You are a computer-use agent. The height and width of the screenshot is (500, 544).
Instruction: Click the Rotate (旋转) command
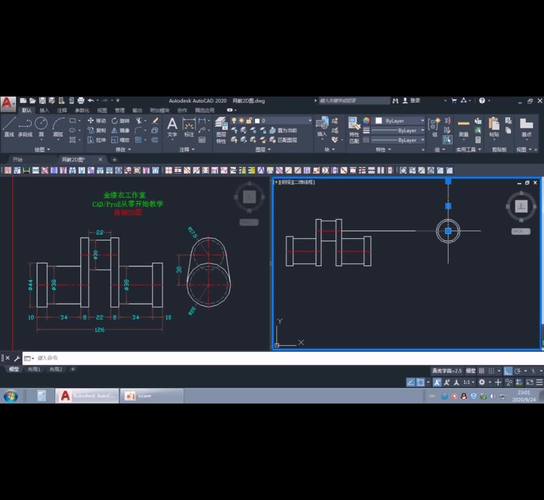tap(121, 121)
